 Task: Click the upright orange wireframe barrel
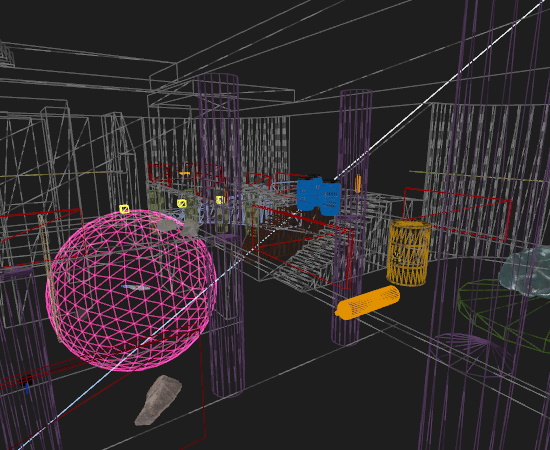pos(409,252)
